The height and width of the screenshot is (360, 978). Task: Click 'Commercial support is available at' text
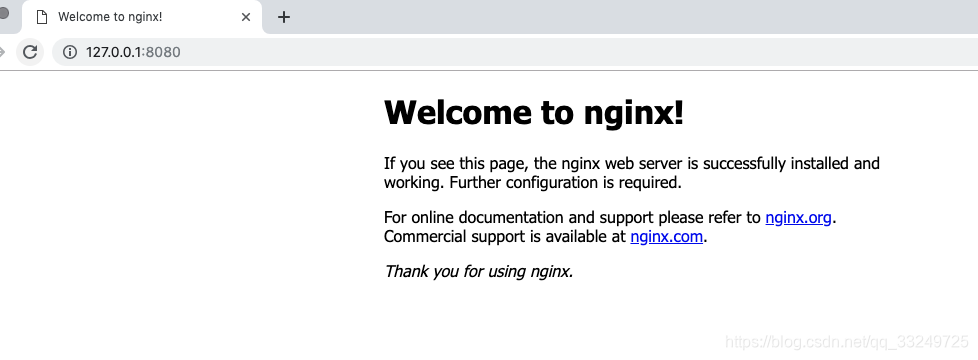tap(505, 237)
